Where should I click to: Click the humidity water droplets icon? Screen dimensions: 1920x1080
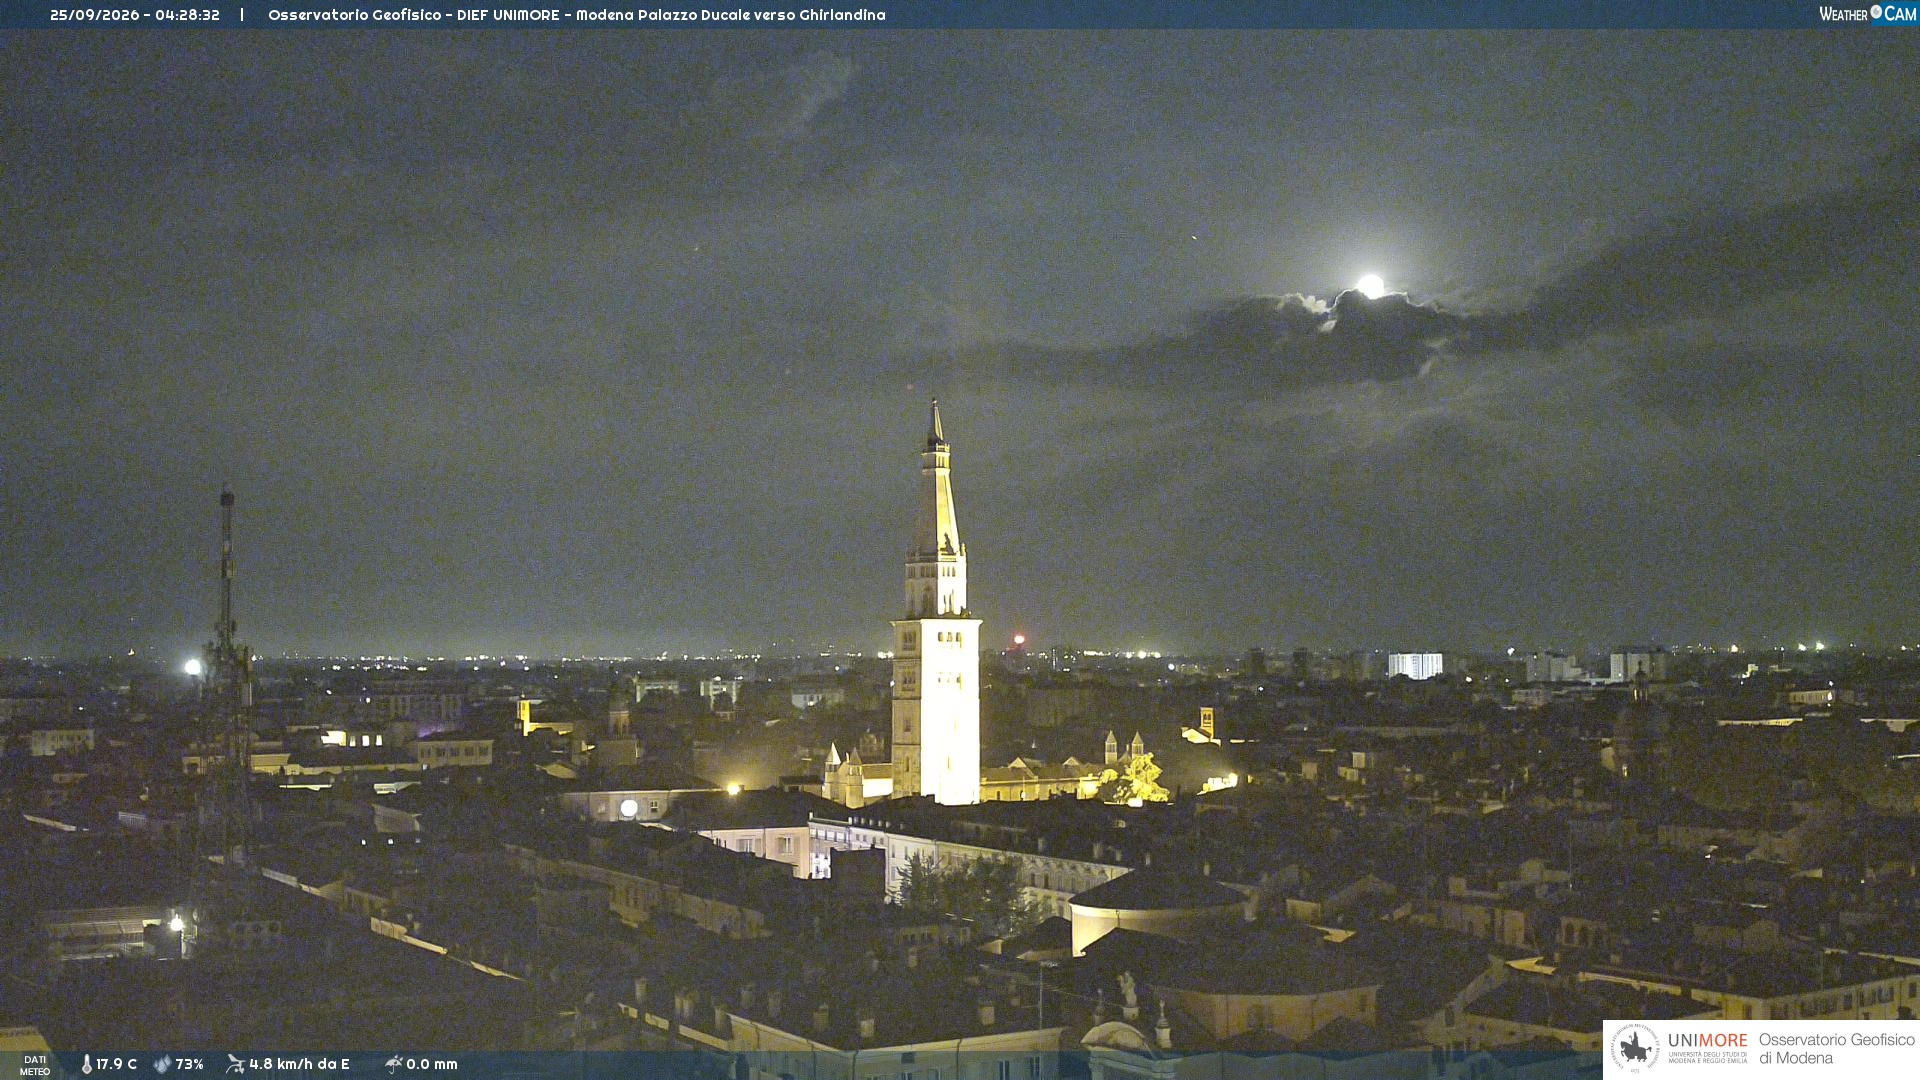tap(162, 1064)
